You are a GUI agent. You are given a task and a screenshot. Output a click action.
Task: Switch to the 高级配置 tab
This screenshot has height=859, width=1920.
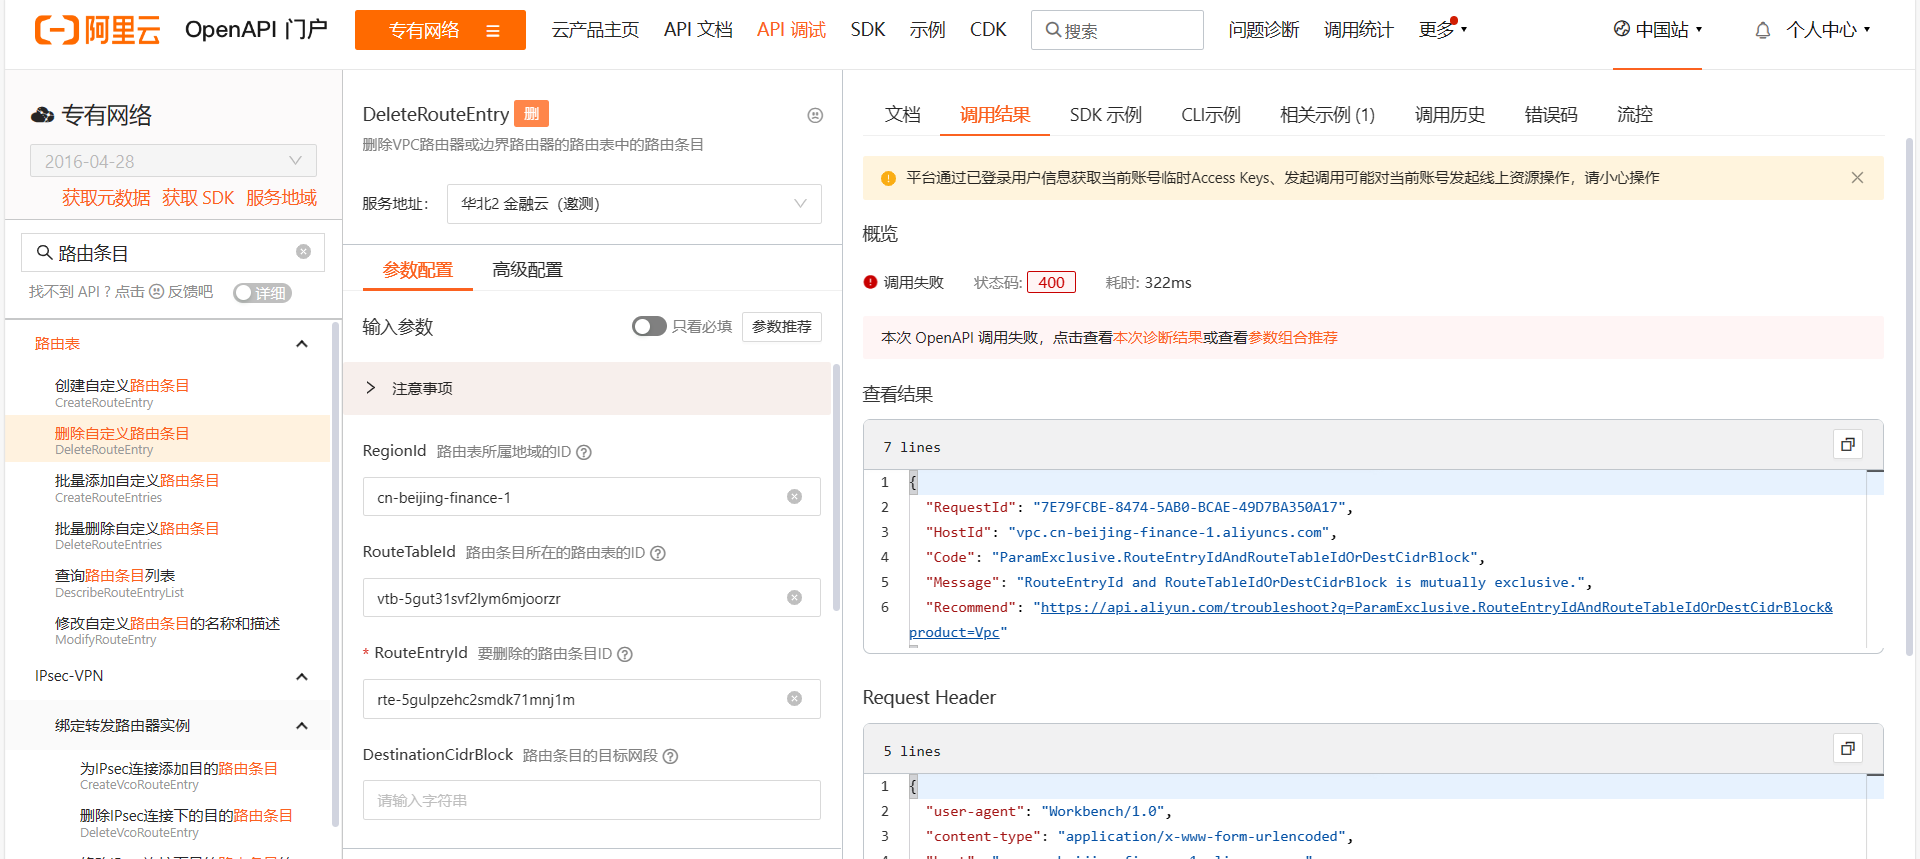tap(527, 270)
